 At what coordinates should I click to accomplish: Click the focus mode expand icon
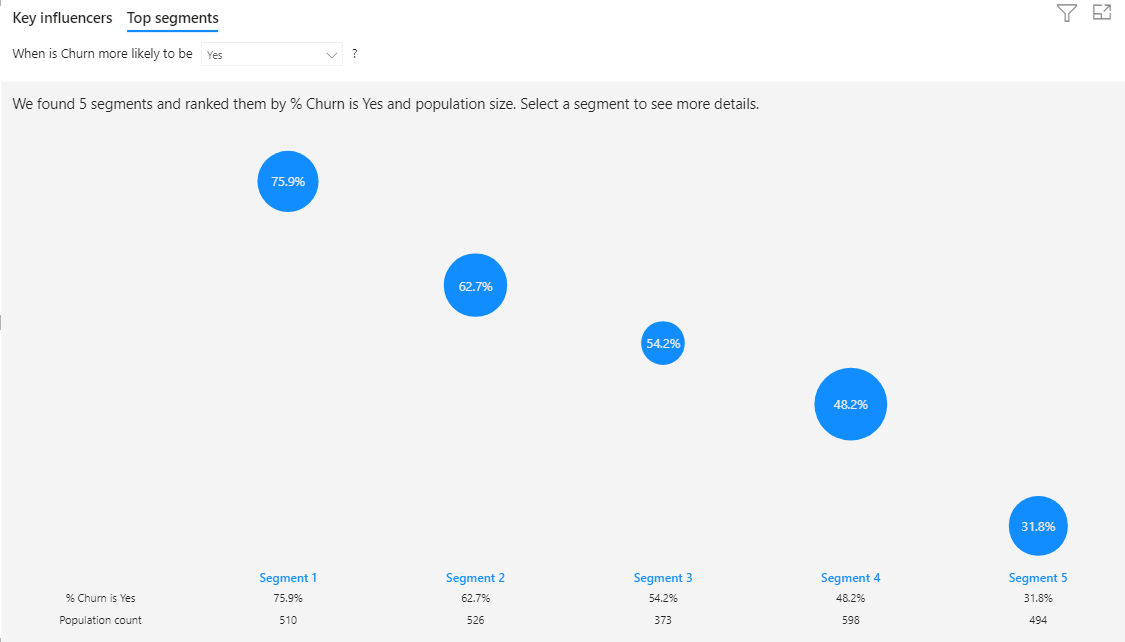tap(1102, 13)
